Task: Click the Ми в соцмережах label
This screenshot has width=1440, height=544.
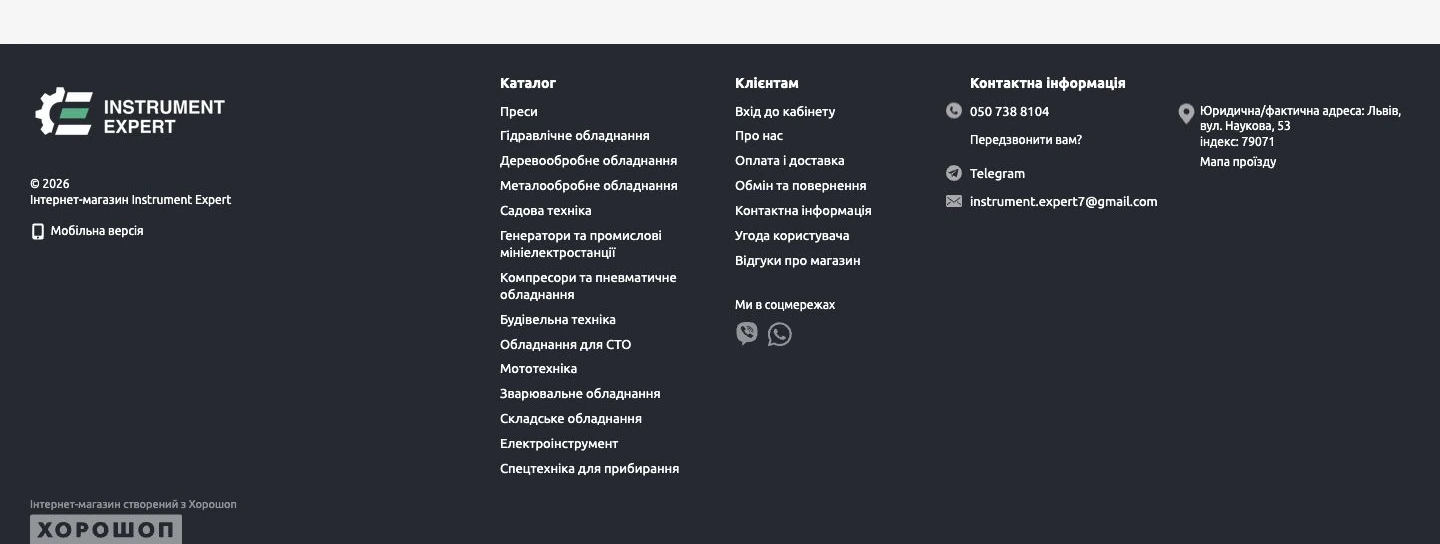Action: pos(785,305)
